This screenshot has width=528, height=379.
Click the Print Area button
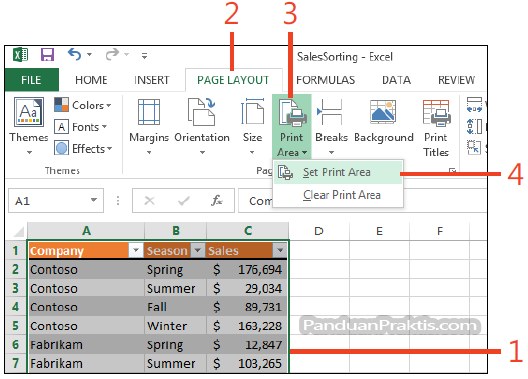(292, 126)
